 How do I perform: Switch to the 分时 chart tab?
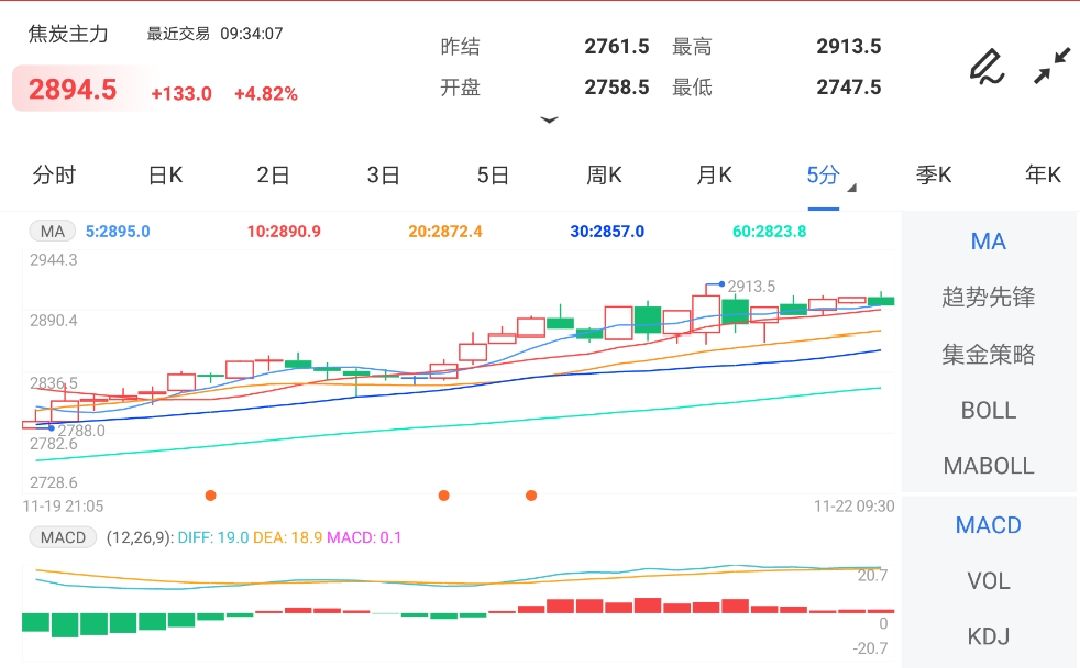tap(55, 174)
